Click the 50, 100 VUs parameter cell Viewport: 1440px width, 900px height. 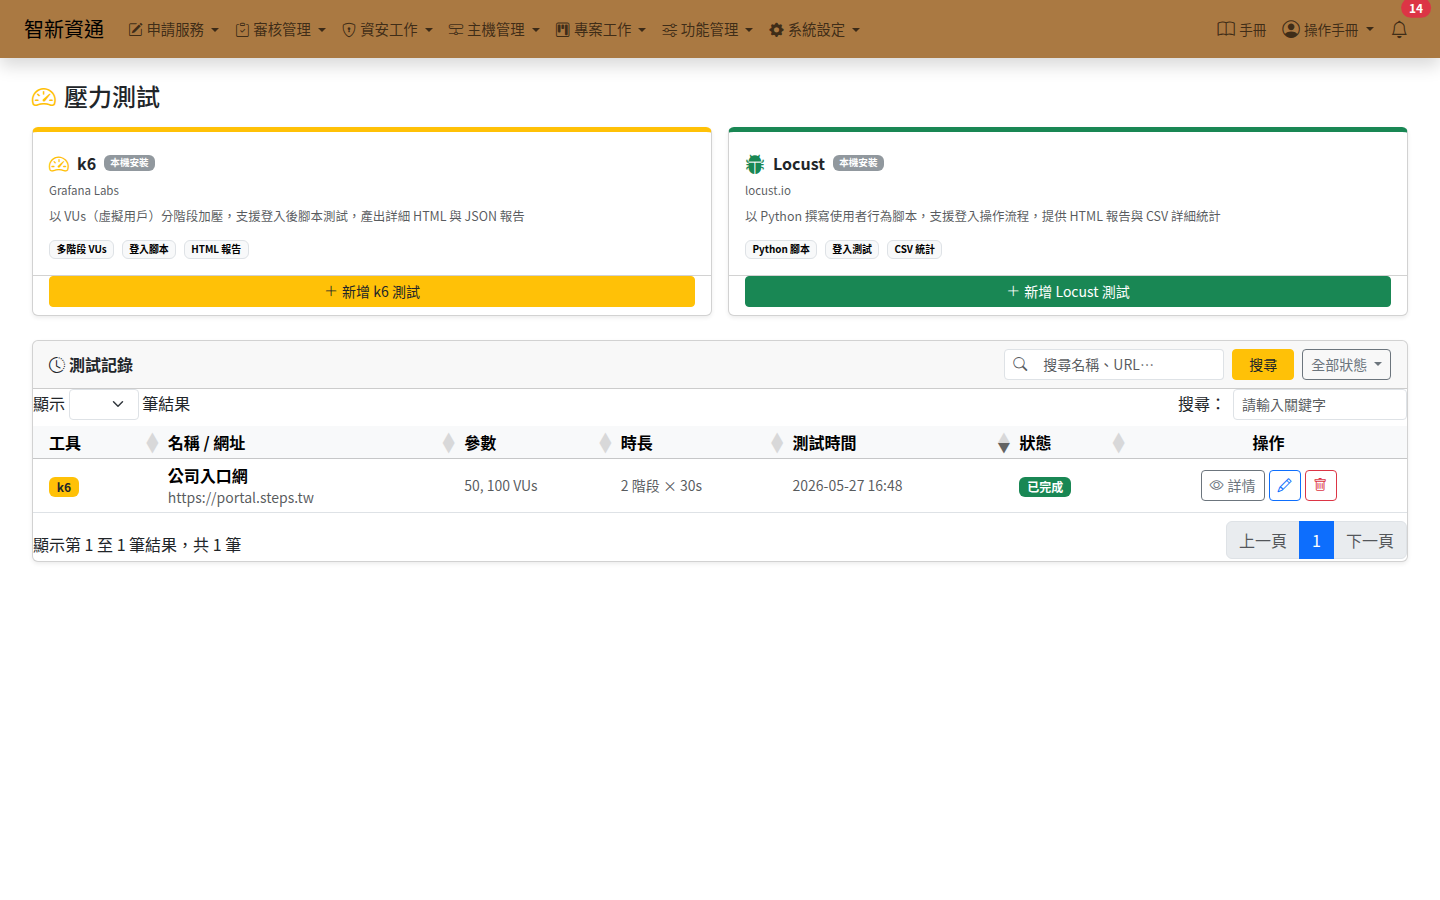501,486
